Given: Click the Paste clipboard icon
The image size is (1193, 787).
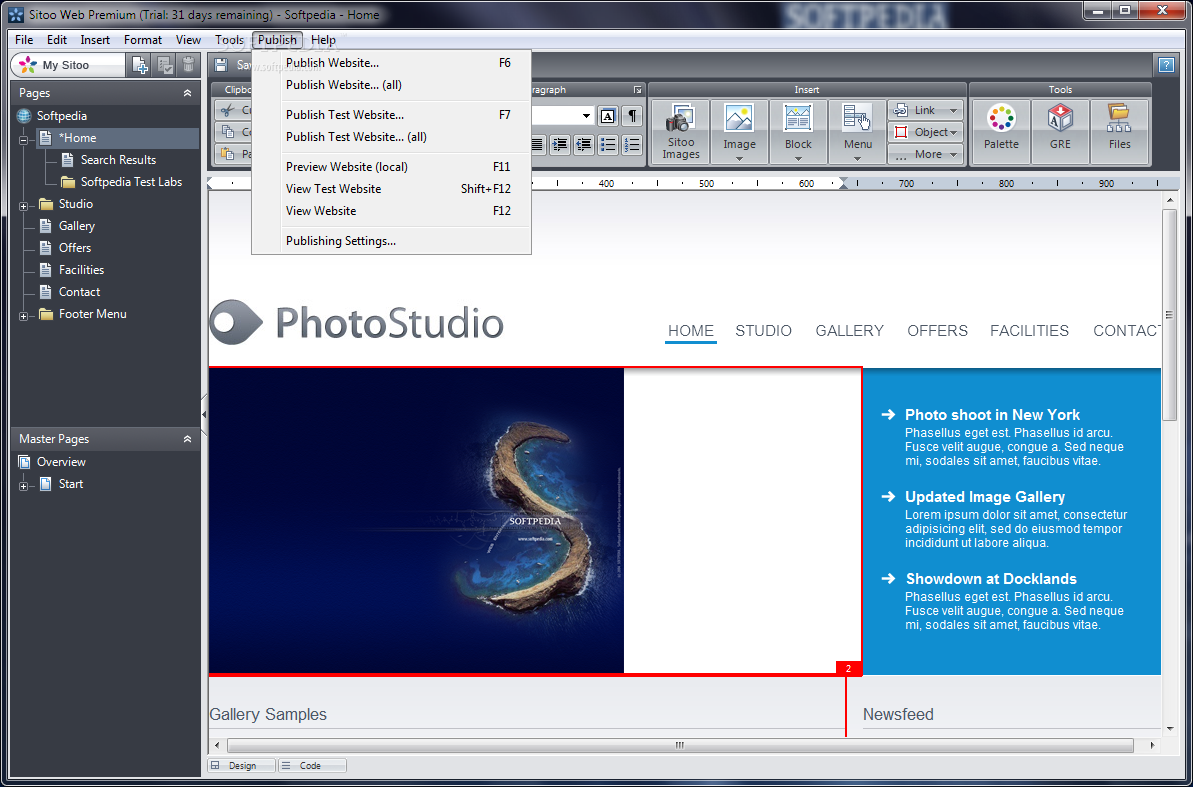Looking at the screenshot, I should [x=227, y=154].
